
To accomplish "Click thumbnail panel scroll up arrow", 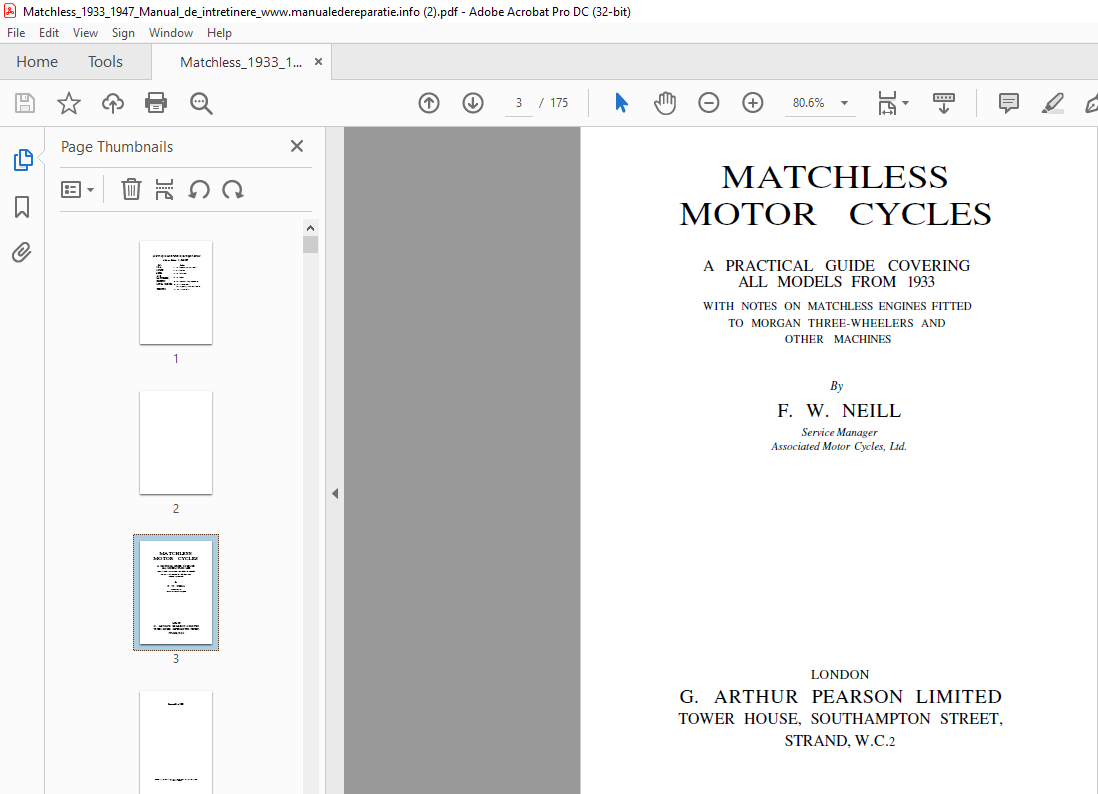I will [310, 228].
